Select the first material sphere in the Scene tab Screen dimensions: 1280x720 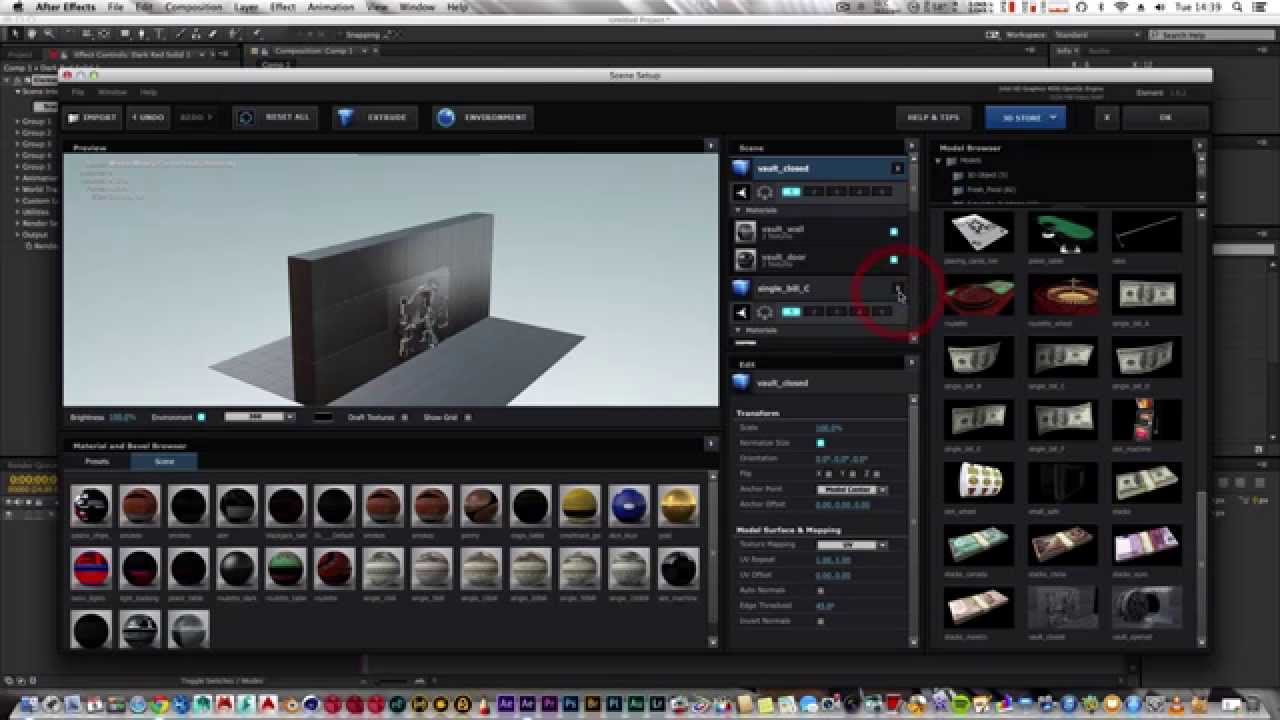(91, 506)
